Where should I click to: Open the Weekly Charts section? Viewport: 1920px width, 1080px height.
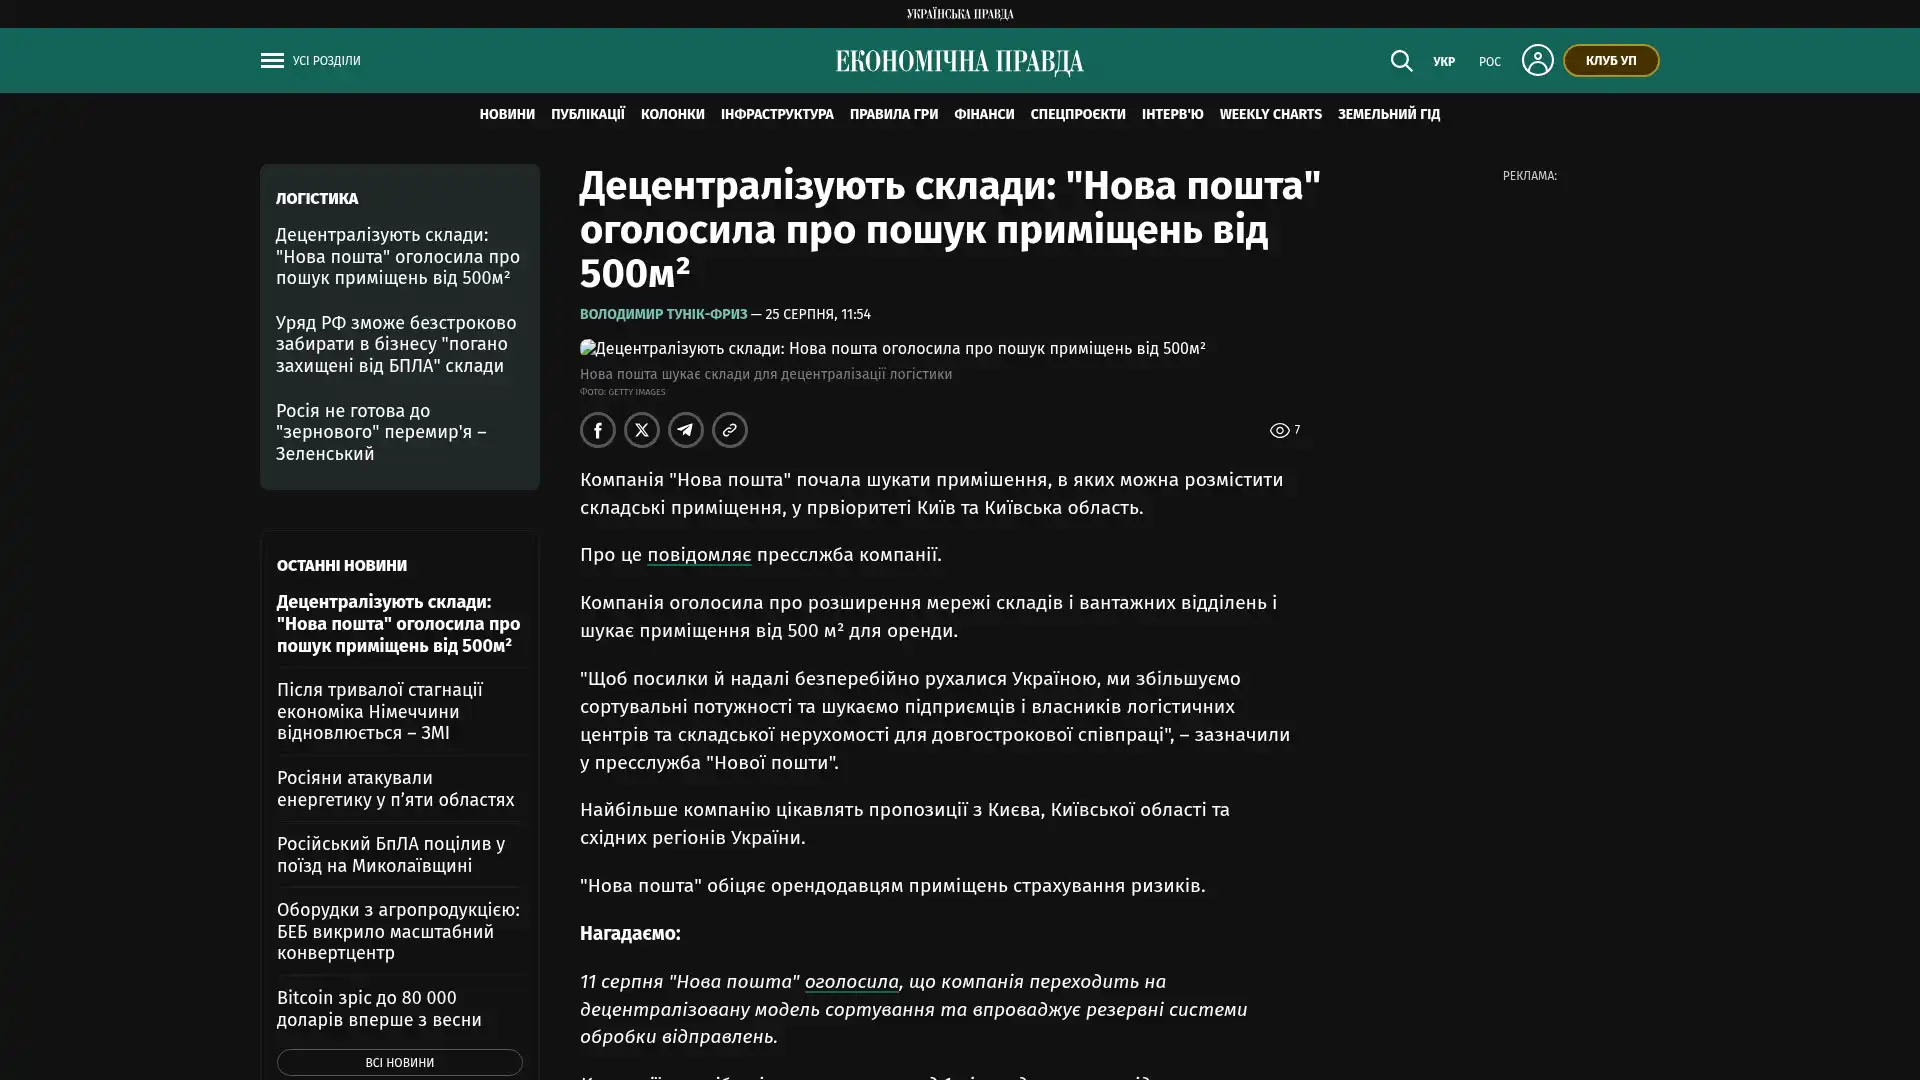click(x=1271, y=115)
